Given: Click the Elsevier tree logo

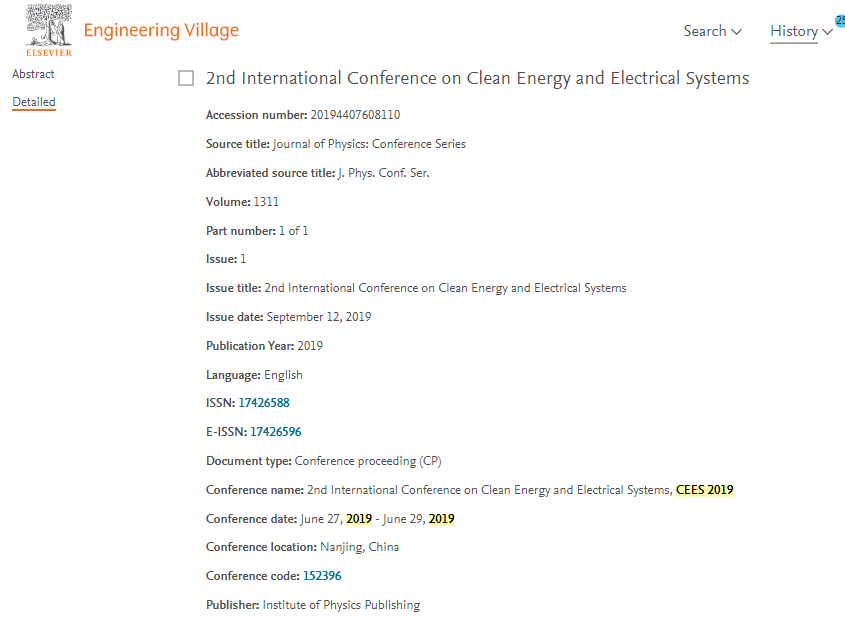Looking at the screenshot, I should pos(49,30).
